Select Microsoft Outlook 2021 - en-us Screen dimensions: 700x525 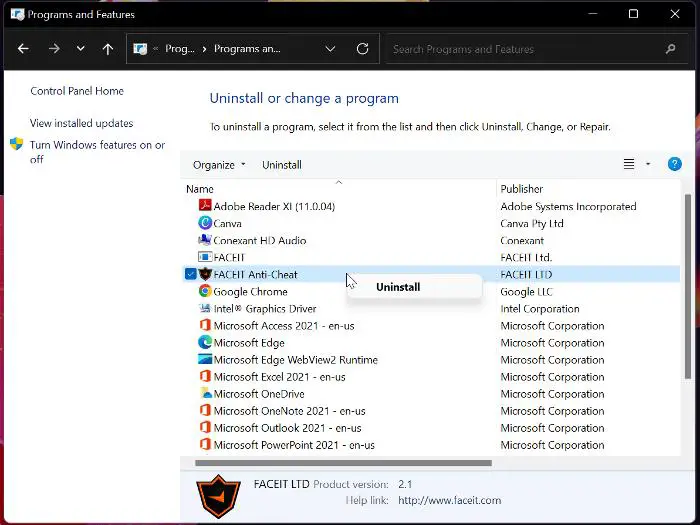click(288, 428)
